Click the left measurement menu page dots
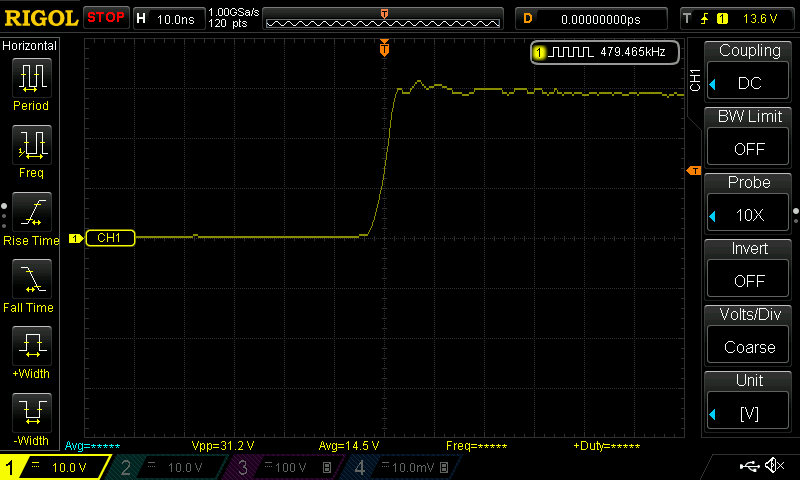Image resolution: width=800 pixels, height=480 pixels. (x=4, y=216)
